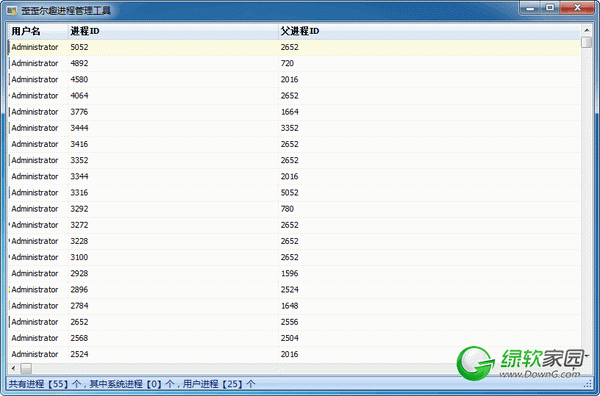Close the process manager window
This screenshot has height=396, width=600.
[577, 8]
